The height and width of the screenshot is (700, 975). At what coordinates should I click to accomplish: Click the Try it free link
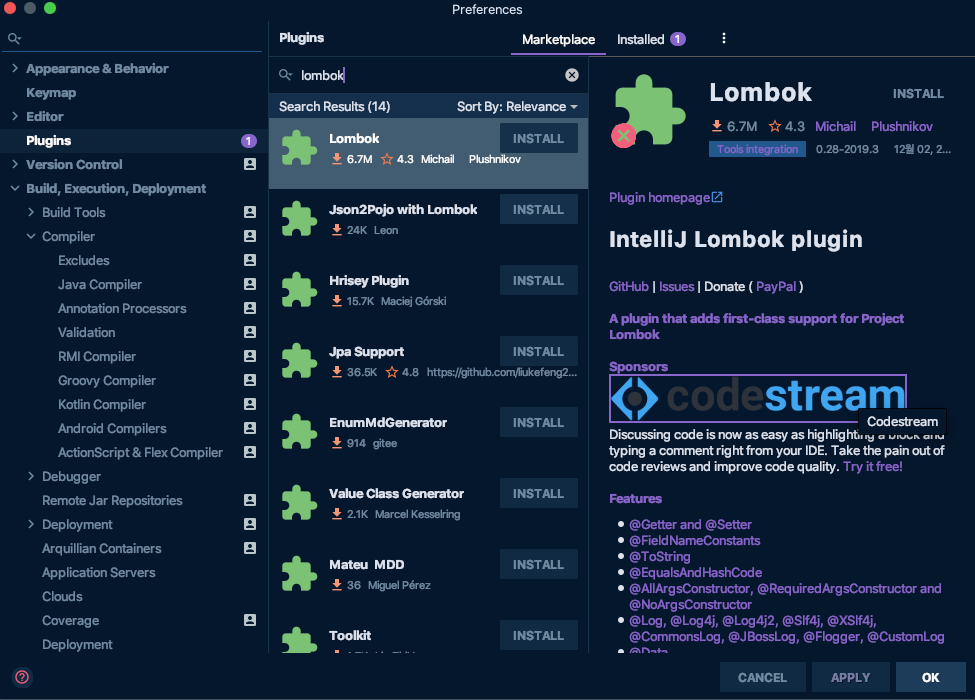872,467
